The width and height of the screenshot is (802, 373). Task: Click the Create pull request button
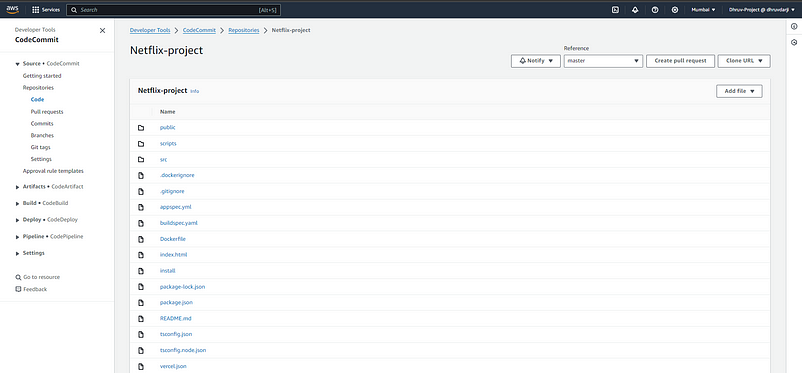(680, 61)
